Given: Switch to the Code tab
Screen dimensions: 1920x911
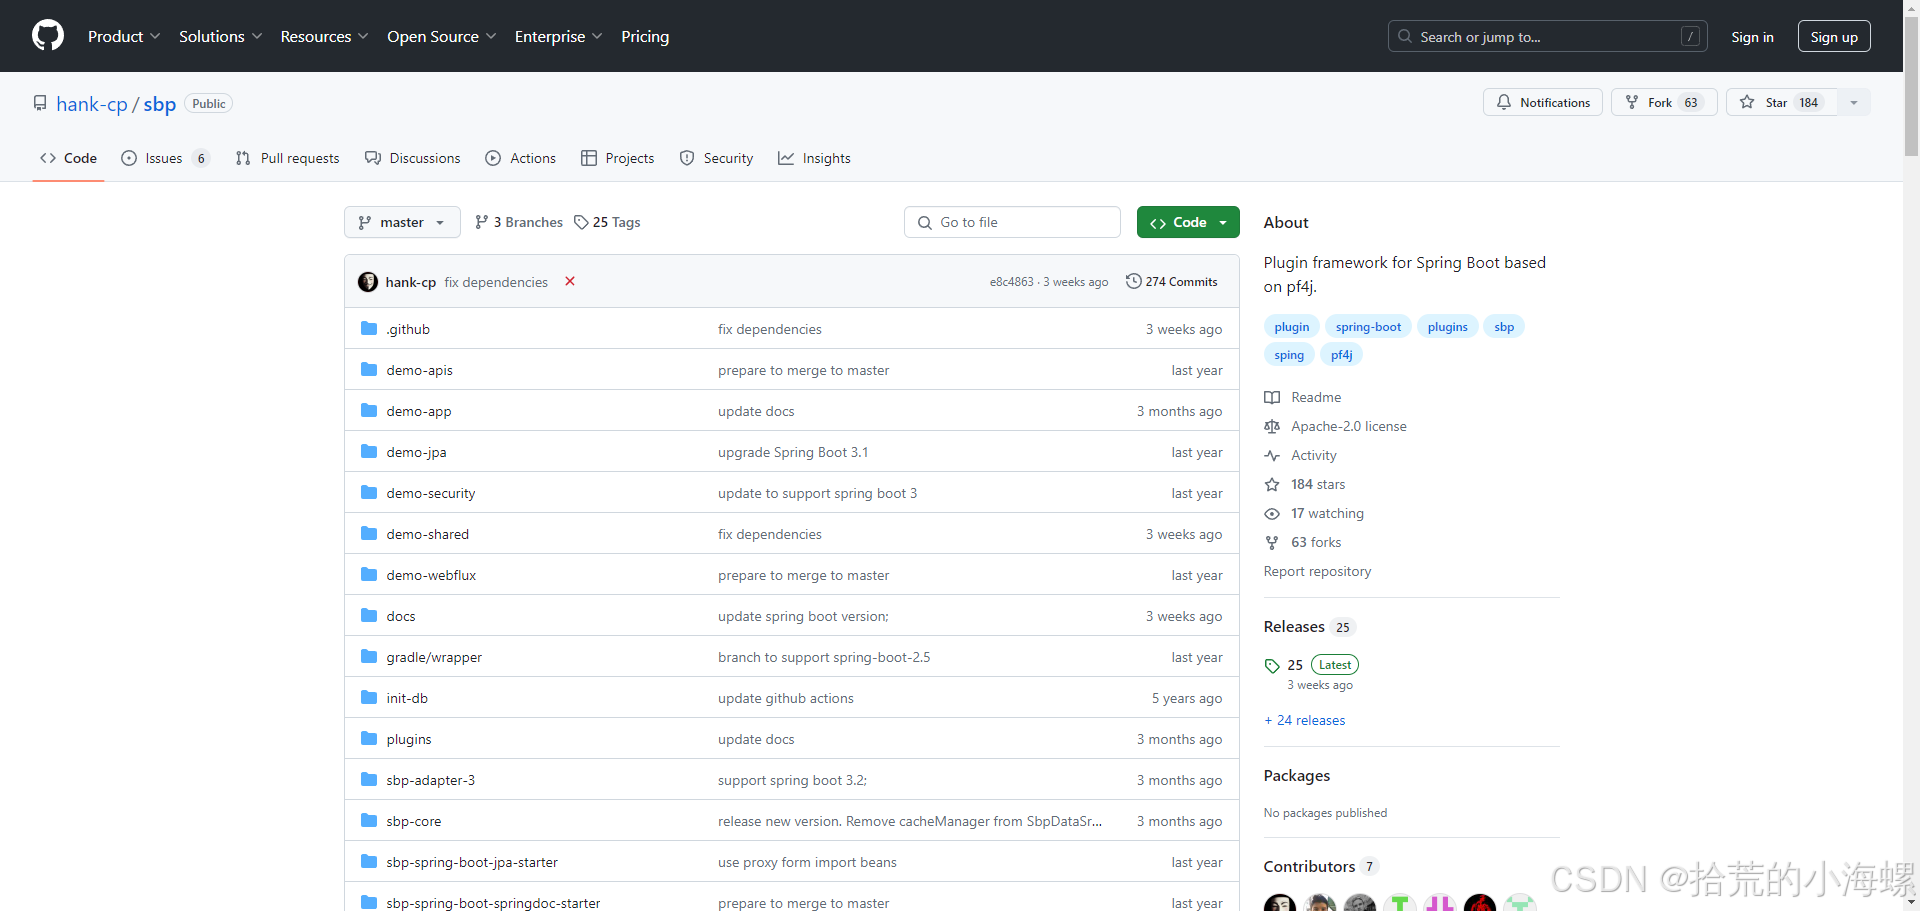Looking at the screenshot, I should point(68,158).
